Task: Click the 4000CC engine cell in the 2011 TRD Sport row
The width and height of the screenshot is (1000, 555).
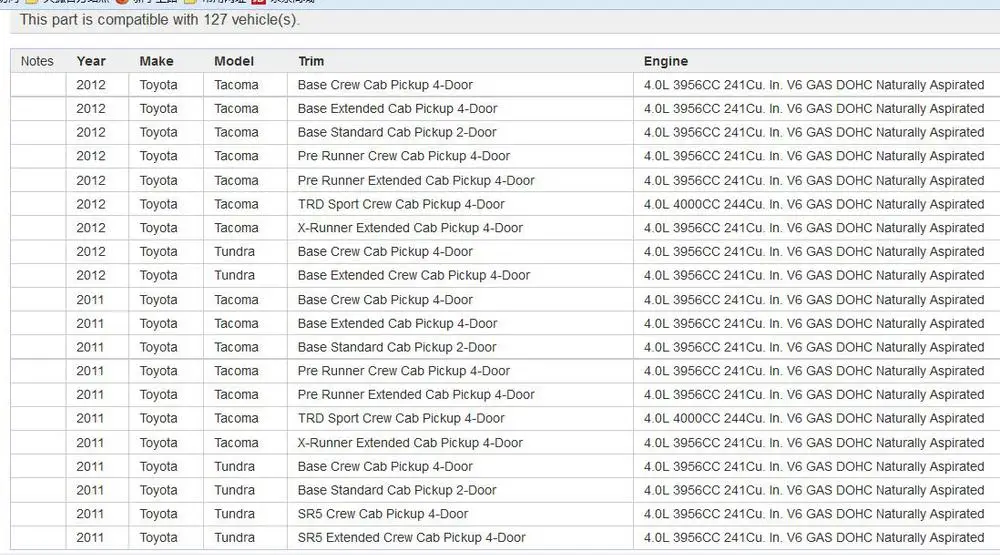Action: [x=814, y=418]
